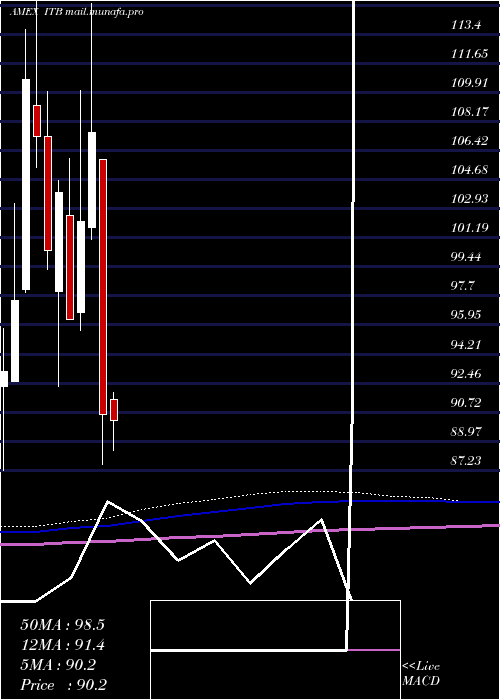Click the 12MA : 91.4 readout

(x=62, y=645)
